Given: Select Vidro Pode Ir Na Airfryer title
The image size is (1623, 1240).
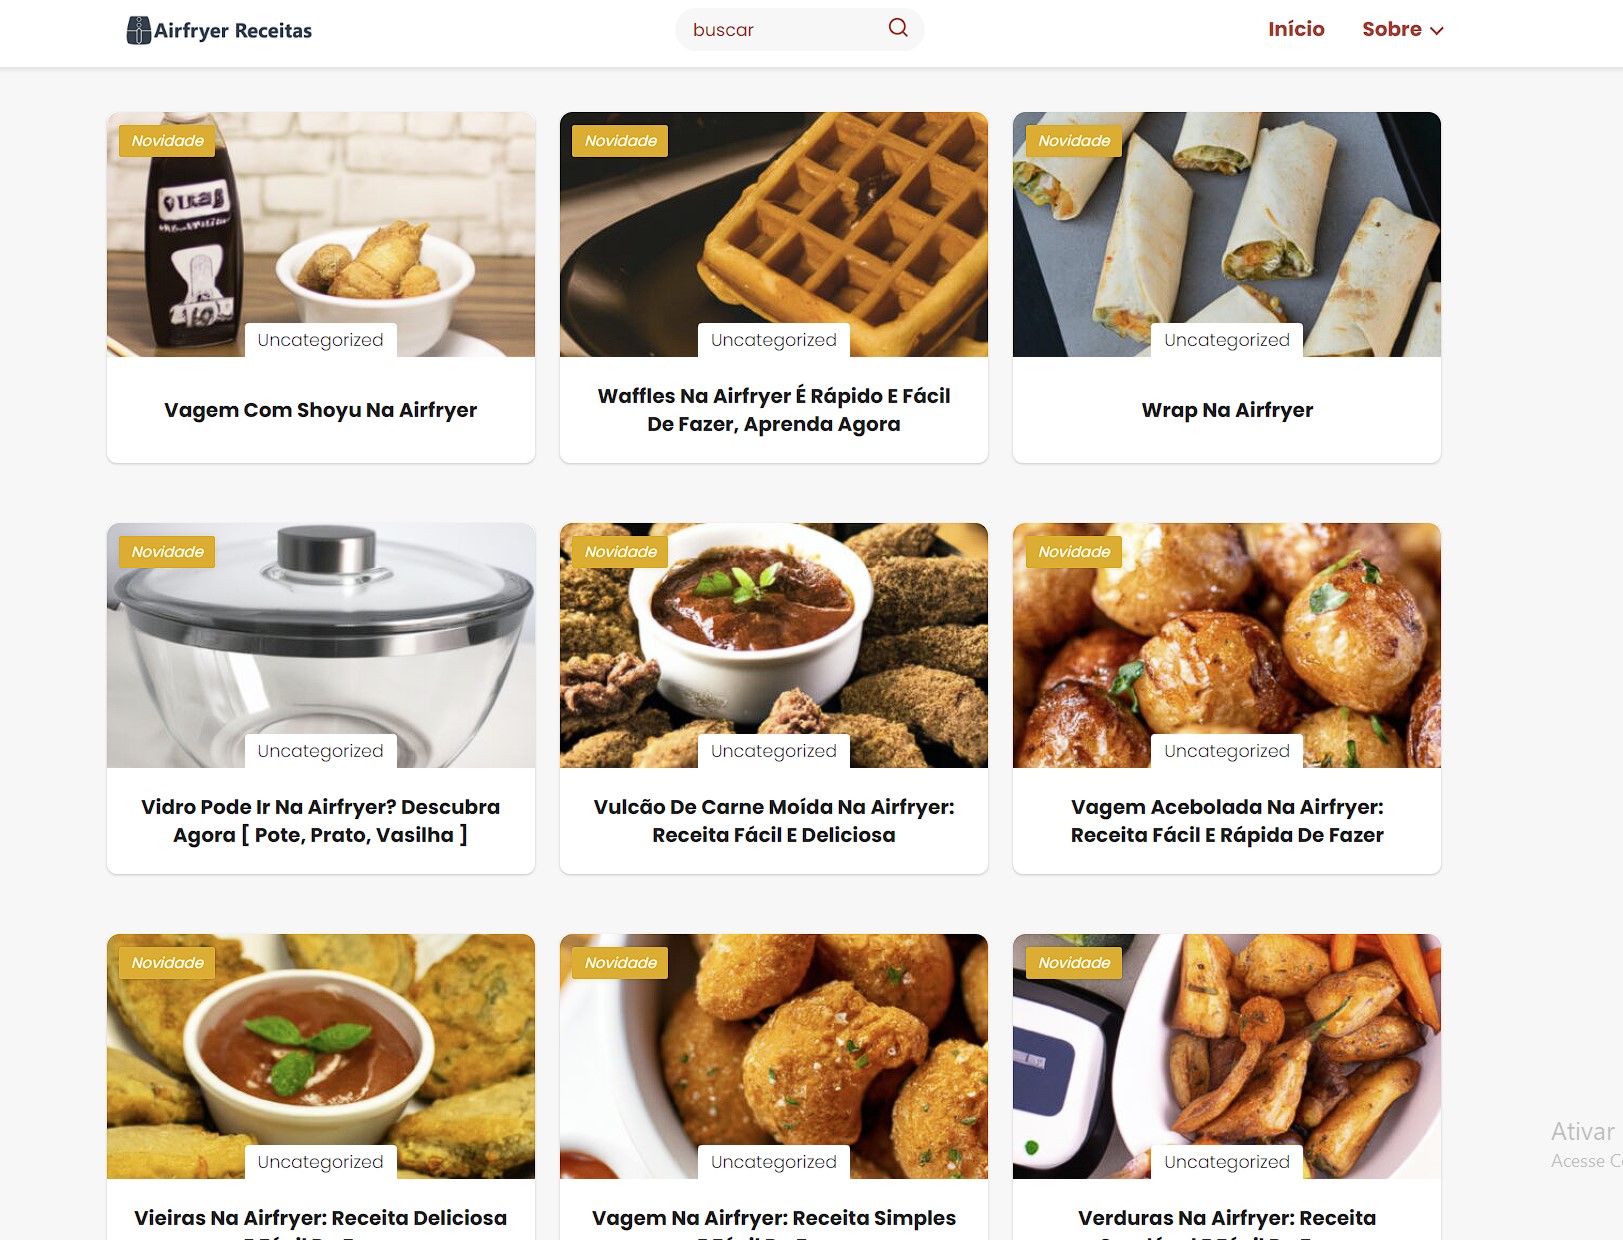Looking at the screenshot, I should [x=320, y=821].
